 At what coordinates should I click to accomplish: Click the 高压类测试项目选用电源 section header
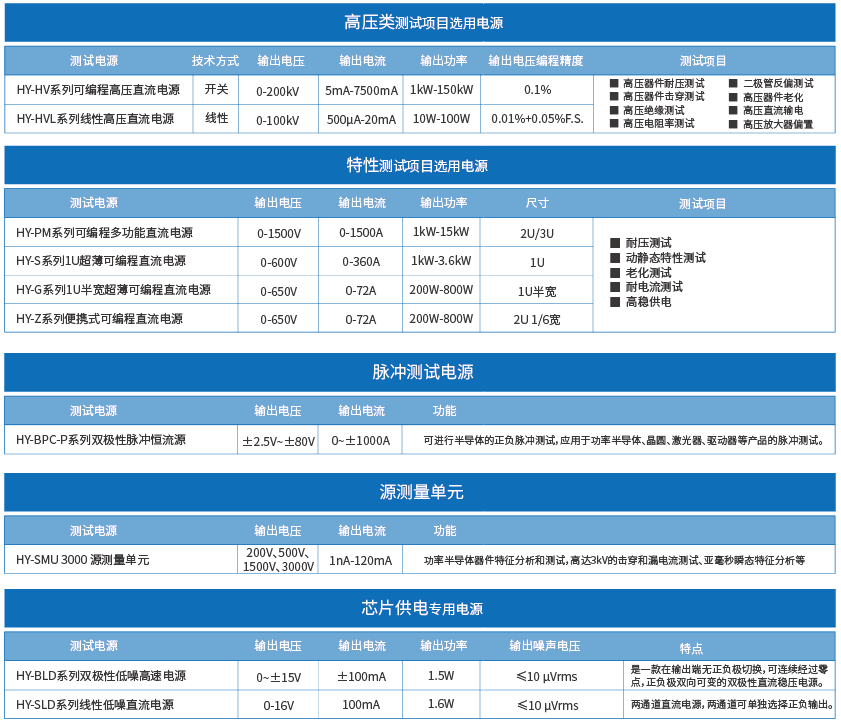coord(420,23)
